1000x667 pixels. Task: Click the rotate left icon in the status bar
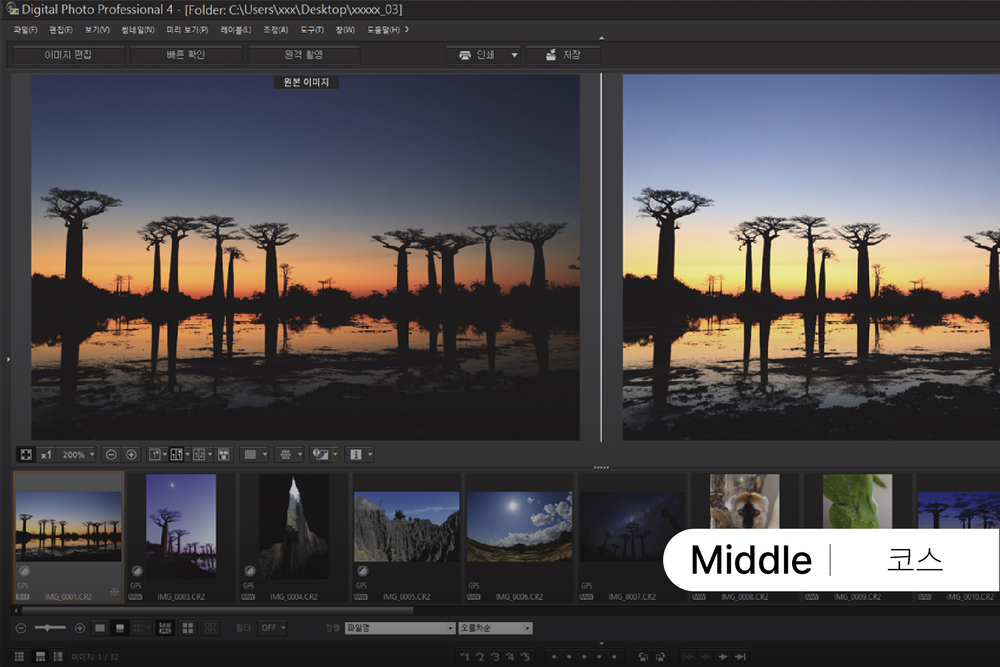pyautogui.click(x=643, y=657)
